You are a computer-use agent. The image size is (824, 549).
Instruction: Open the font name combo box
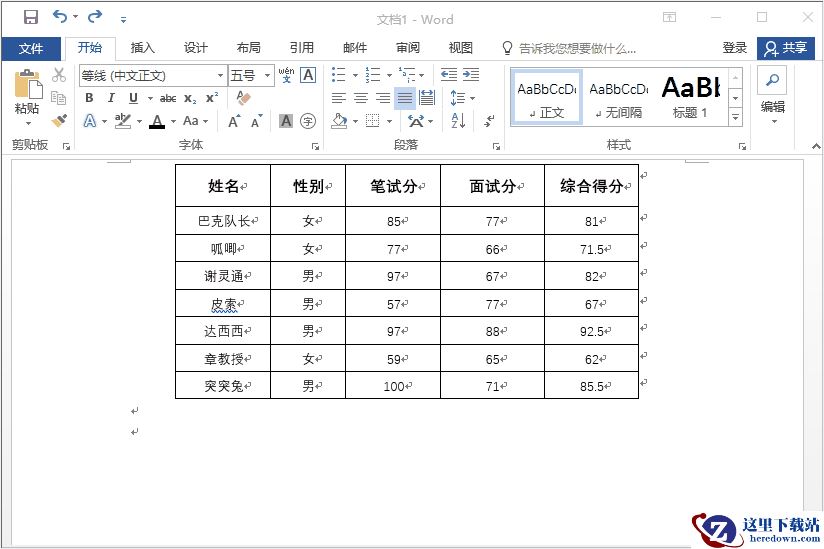coord(153,76)
